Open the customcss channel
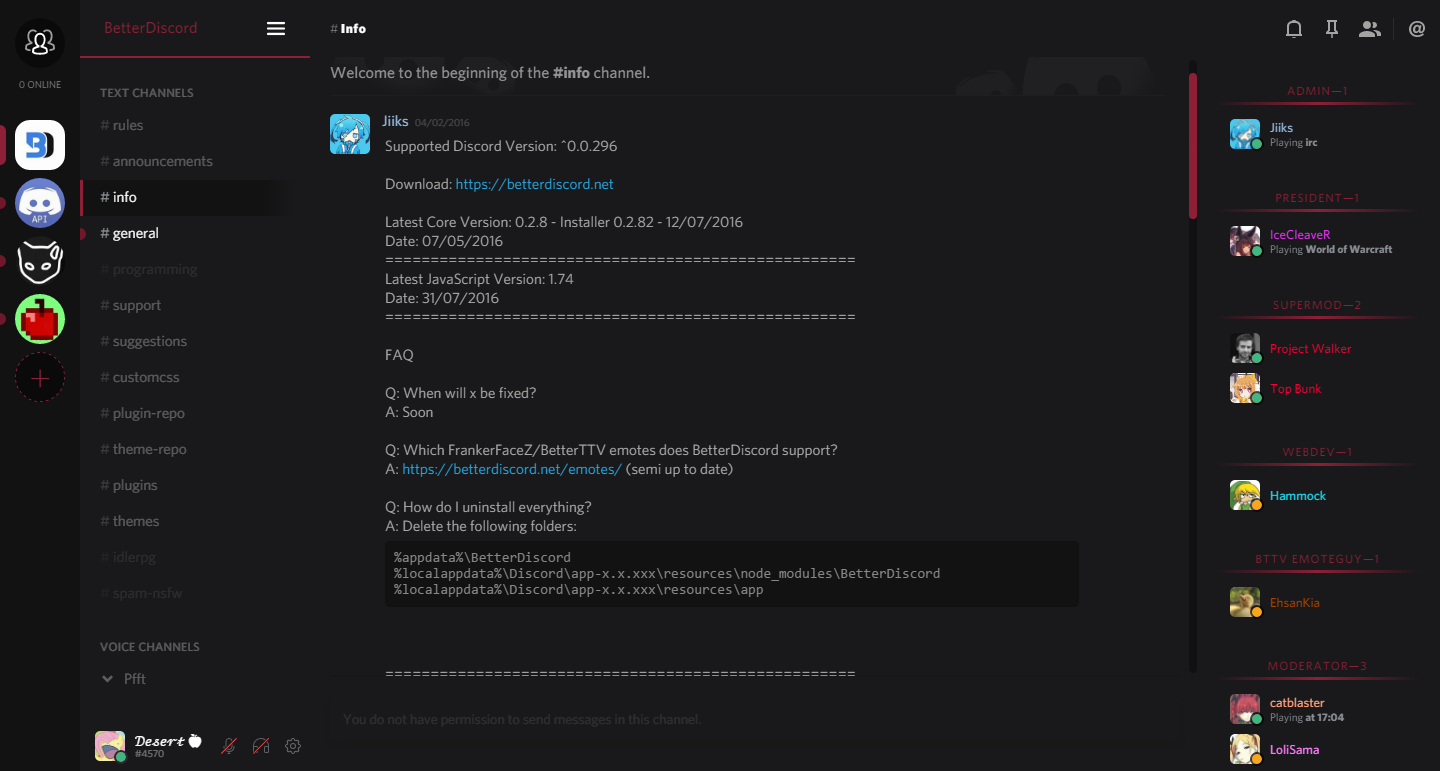The height and width of the screenshot is (771, 1440). coord(195,377)
